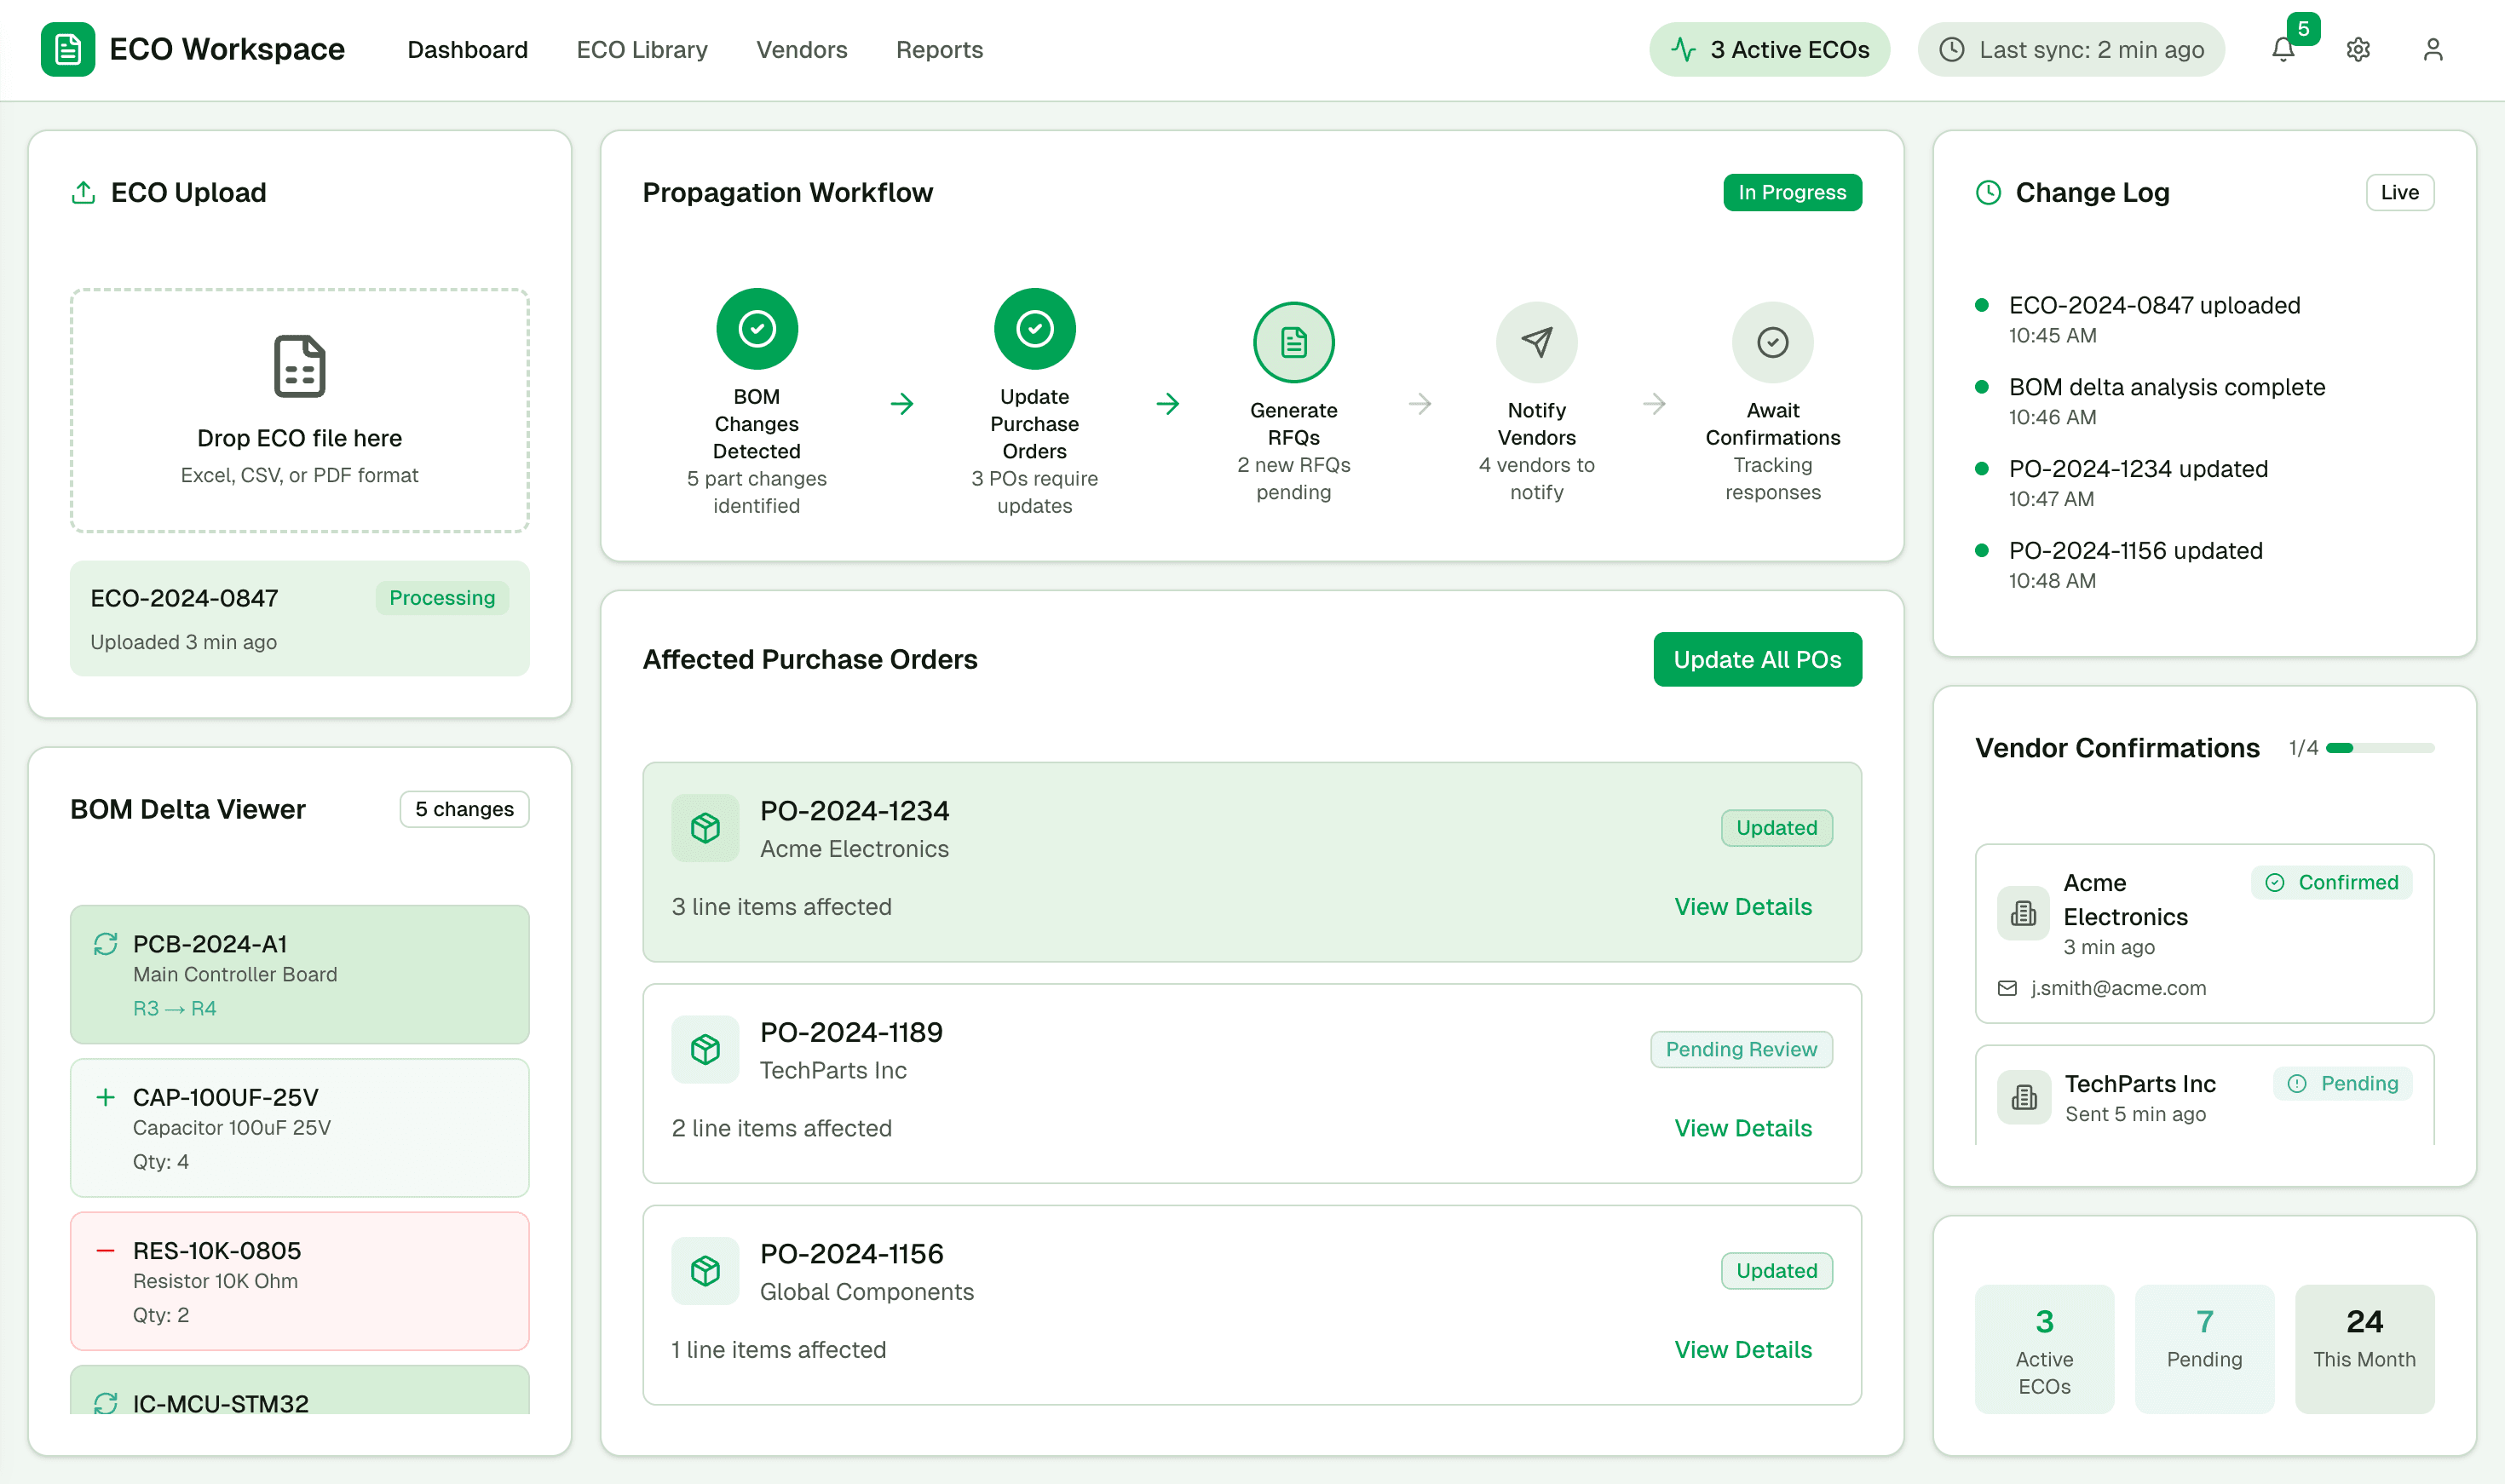The width and height of the screenshot is (2505, 1484).
Task: Toggle the Live status on Change Log
Action: pyautogui.click(x=2399, y=192)
